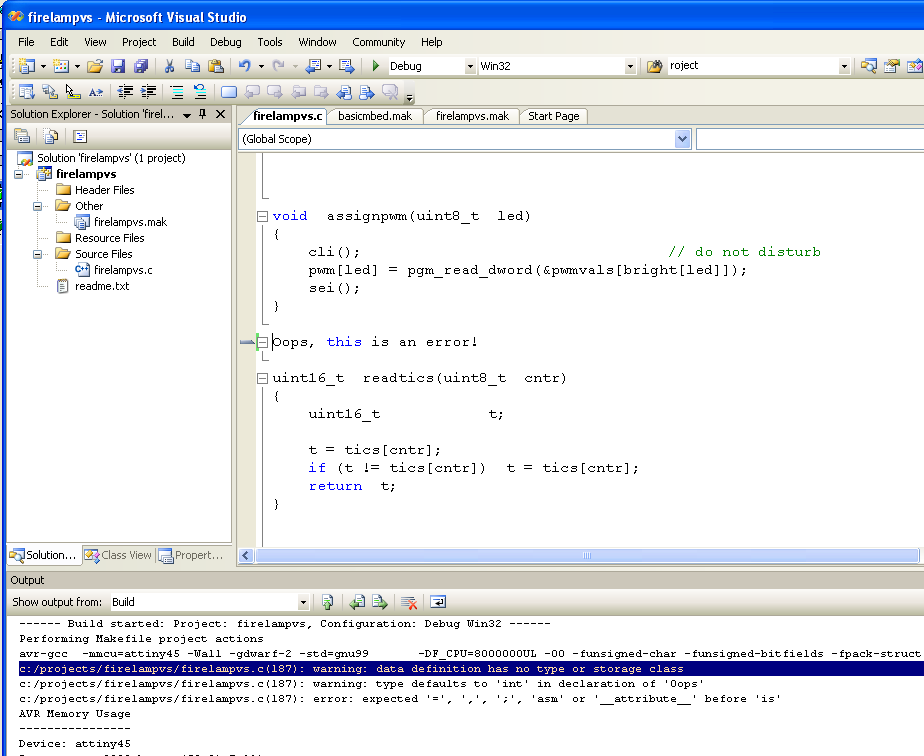Click the Open File folder icon
This screenshot has width=924, height=756.
95,66
